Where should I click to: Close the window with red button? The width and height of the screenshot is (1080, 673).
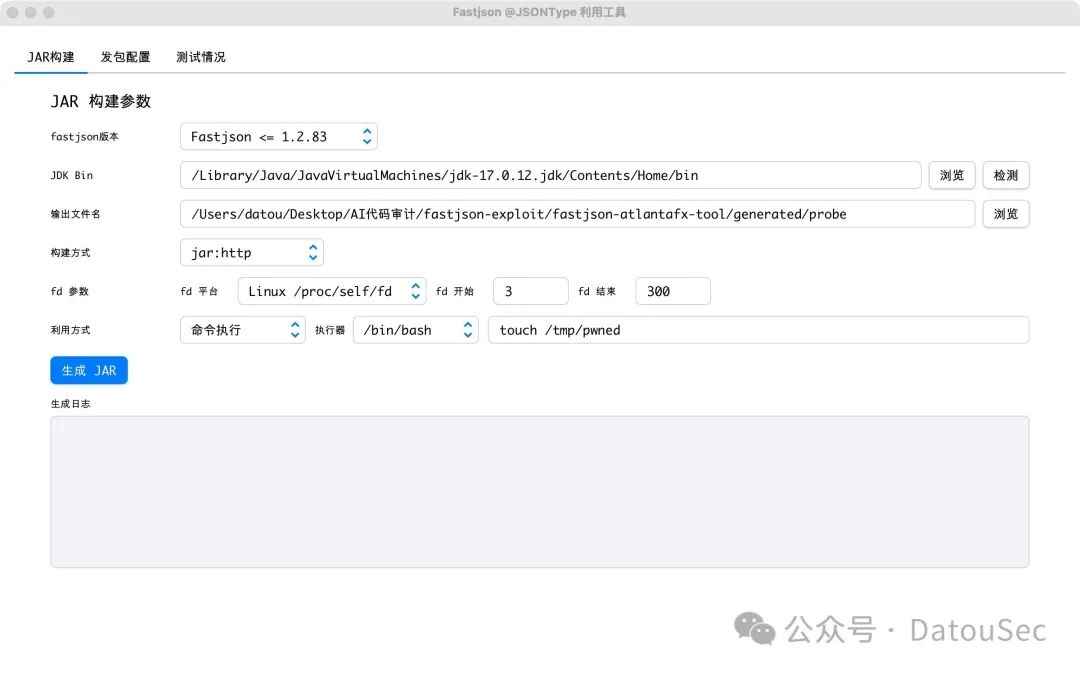[x=12, y=12]
